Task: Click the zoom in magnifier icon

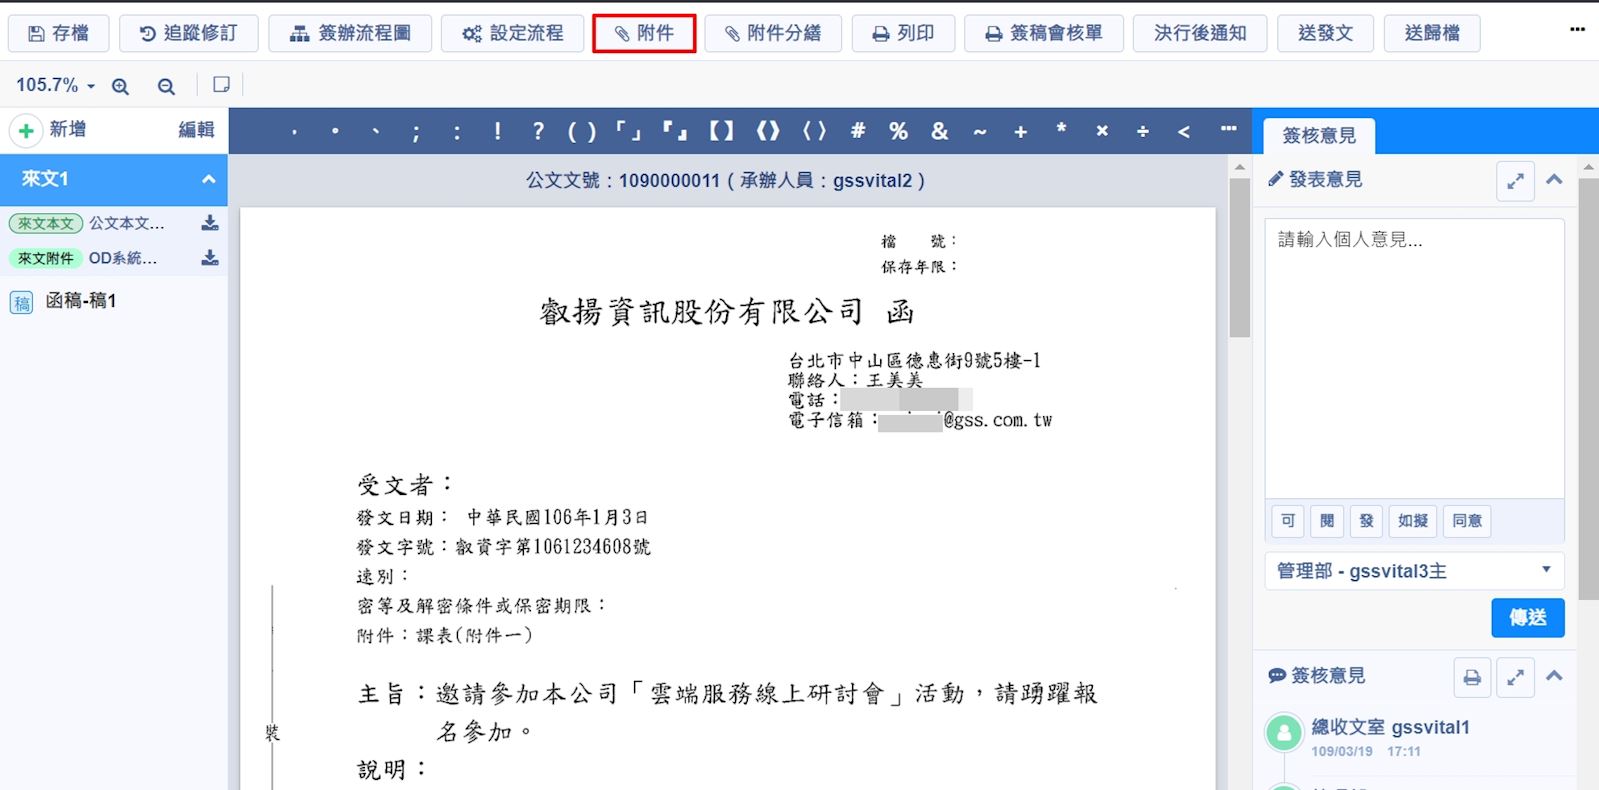Action: [120, 86]
